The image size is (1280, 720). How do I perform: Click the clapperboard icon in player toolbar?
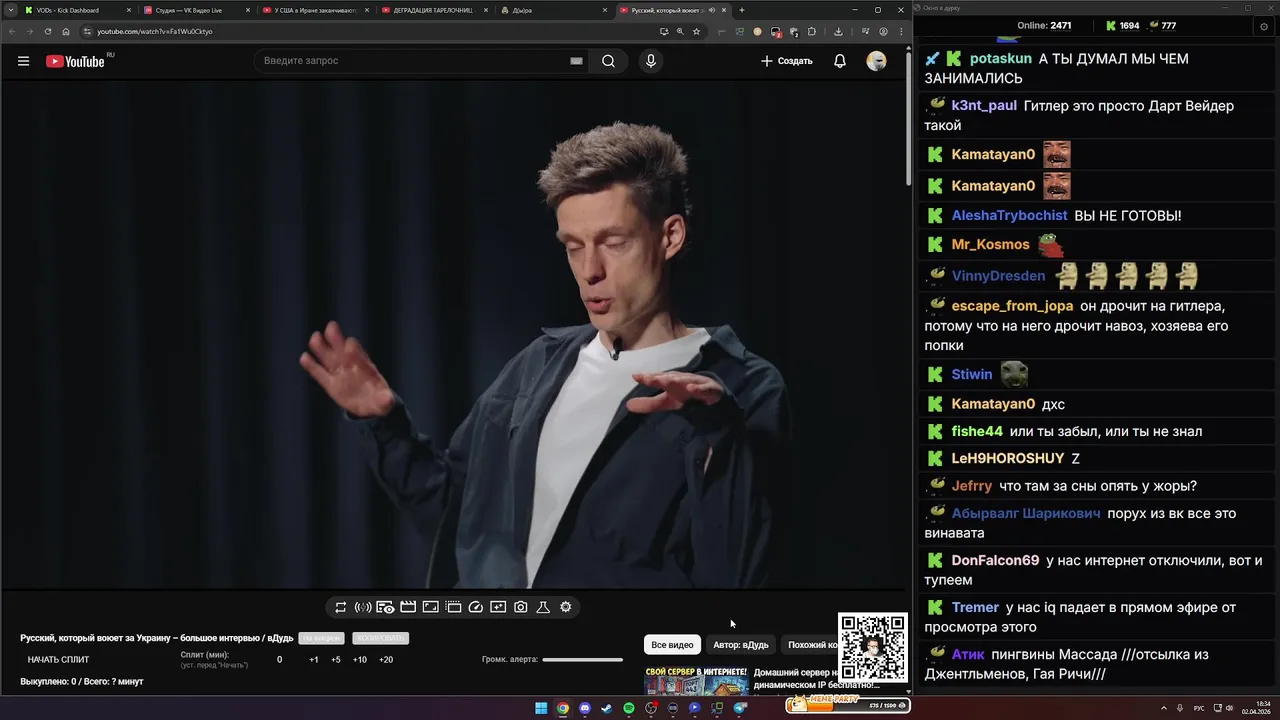click(x=408, y=607)
